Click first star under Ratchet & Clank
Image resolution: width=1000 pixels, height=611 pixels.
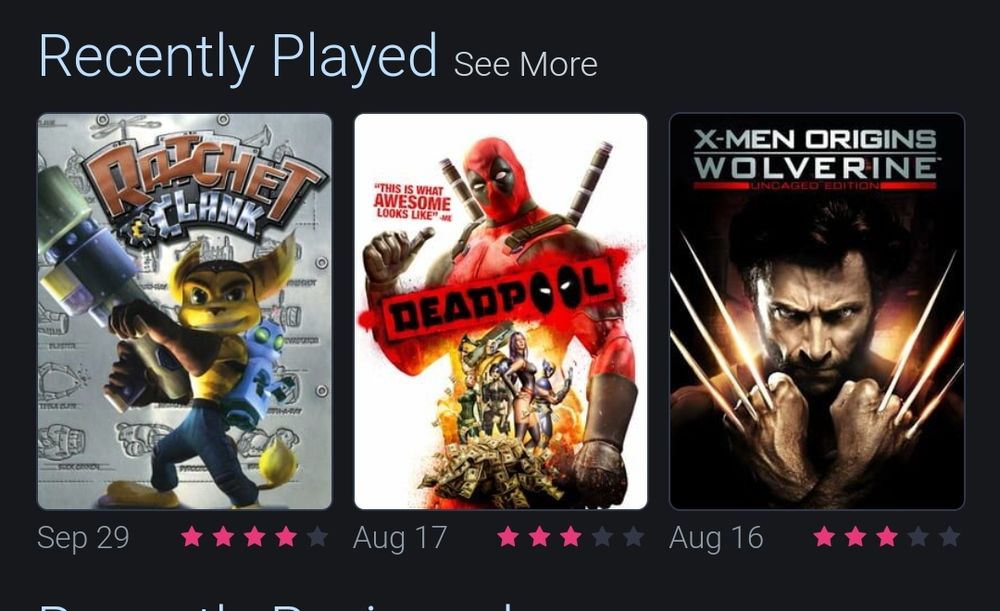click(192, 537)
